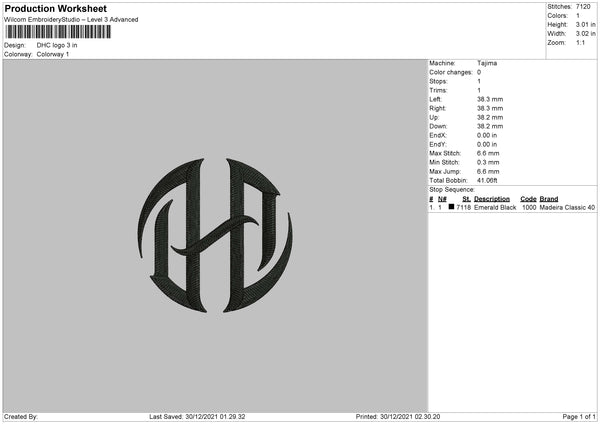The height and width of the screenshot is (424, 600).
Task: Click the Max Stitch value '6.6 mm'
Action: pyautogui.click(x=488, y=153)
